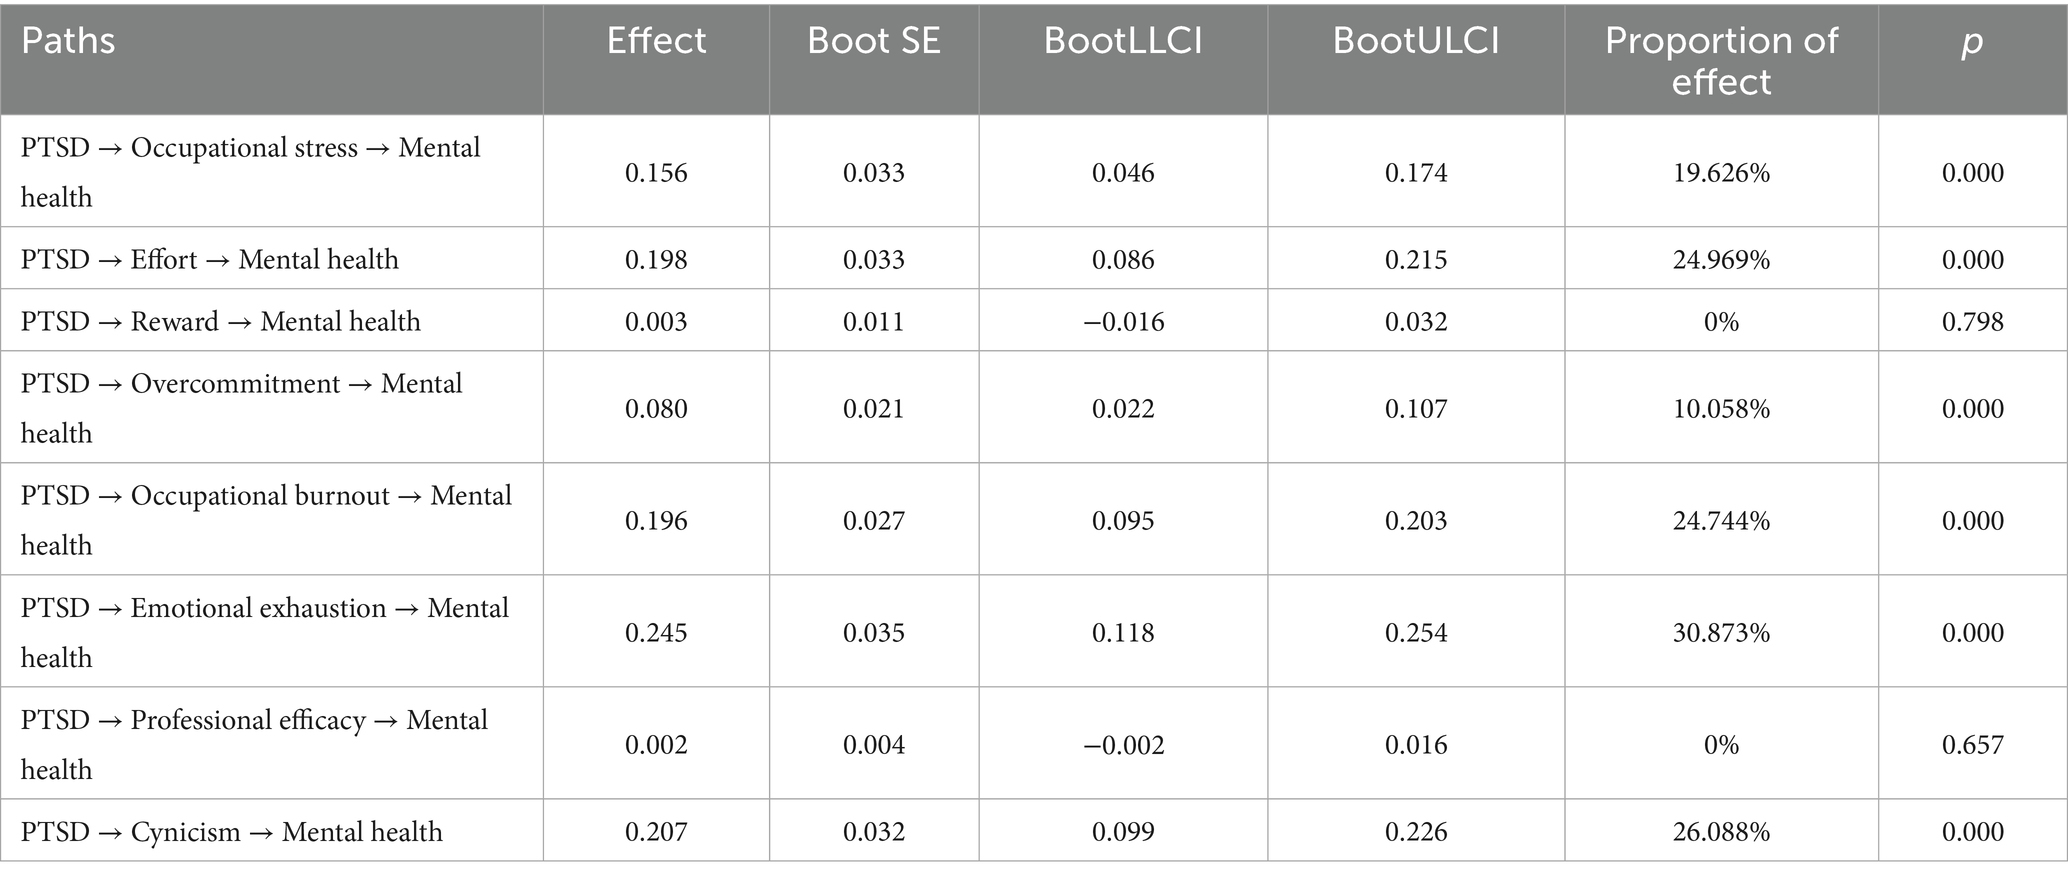Click the p column header
2068x879 pixels.
click(1971, 41)
